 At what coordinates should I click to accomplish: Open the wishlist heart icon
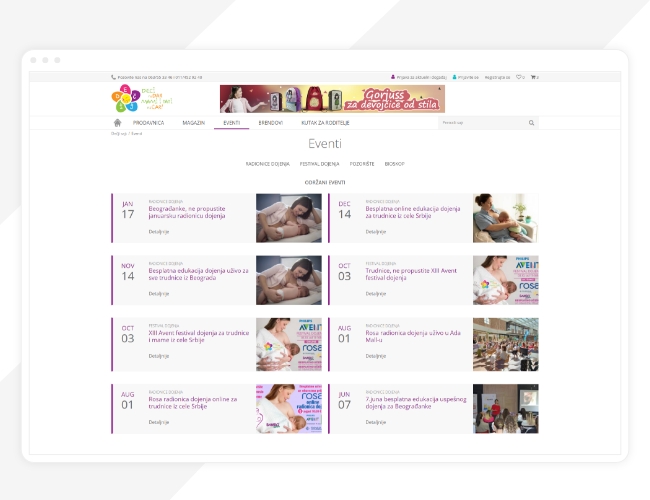click(519, 77)
